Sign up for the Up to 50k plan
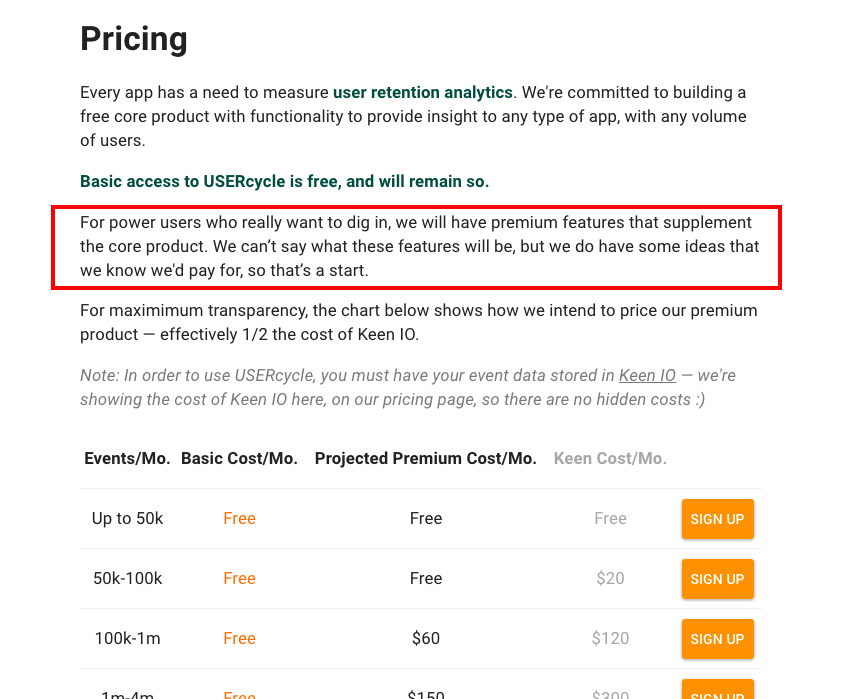 tap(717, 519)
